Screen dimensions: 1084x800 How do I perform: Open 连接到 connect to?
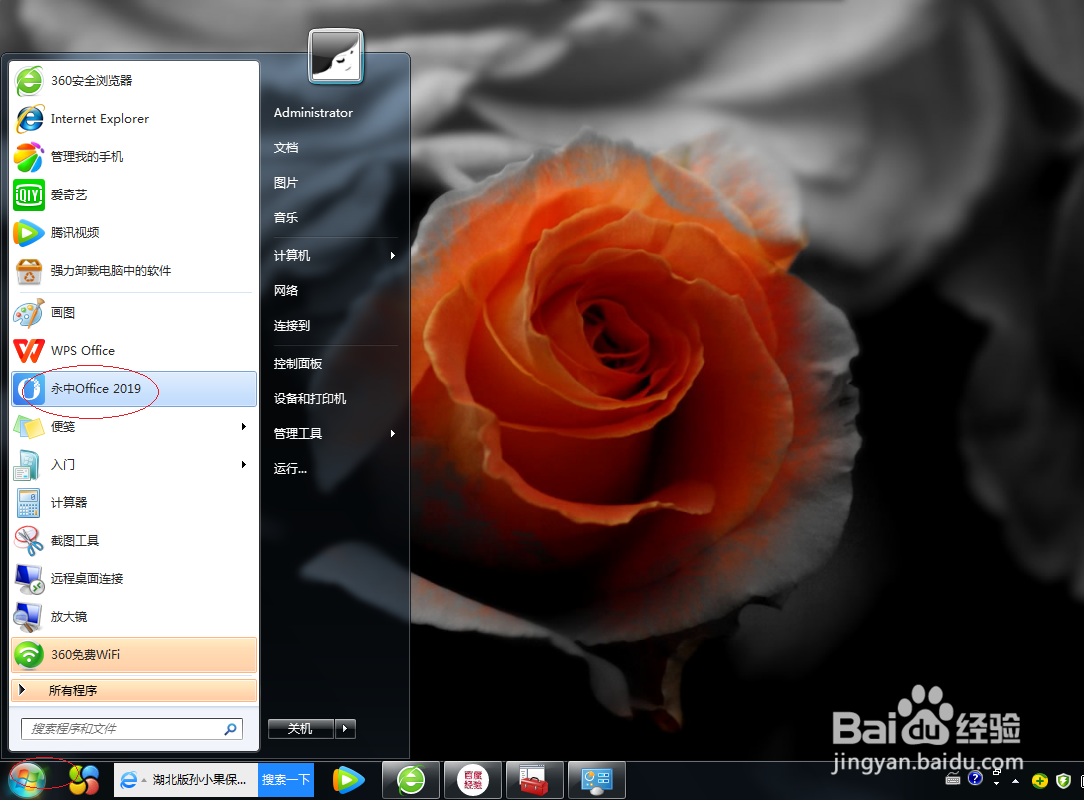coord(292,326)
